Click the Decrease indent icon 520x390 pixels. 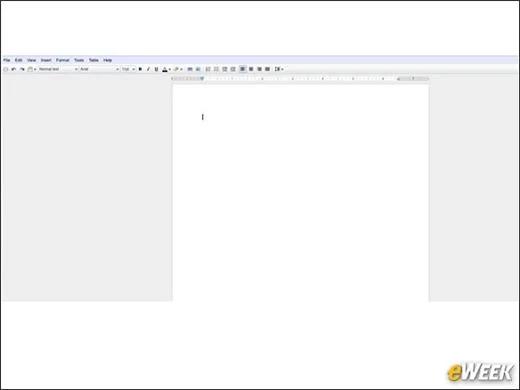[x=225, y=69]
